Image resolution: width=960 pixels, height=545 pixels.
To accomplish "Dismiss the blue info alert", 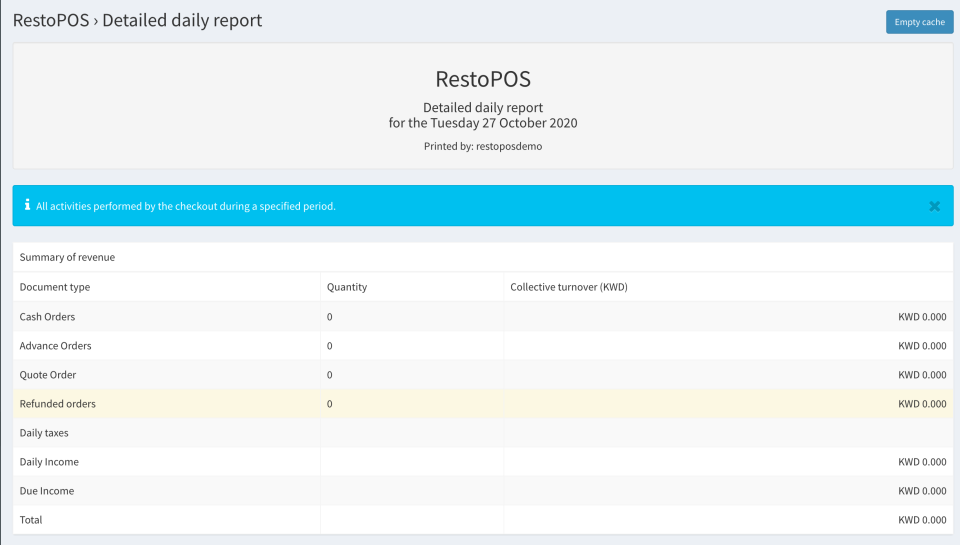I will click(x=934, y=206).
